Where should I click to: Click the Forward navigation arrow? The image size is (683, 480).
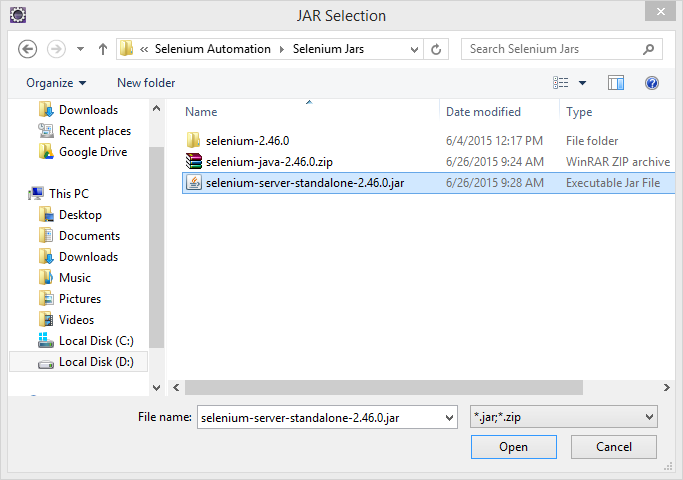(56, 49)
